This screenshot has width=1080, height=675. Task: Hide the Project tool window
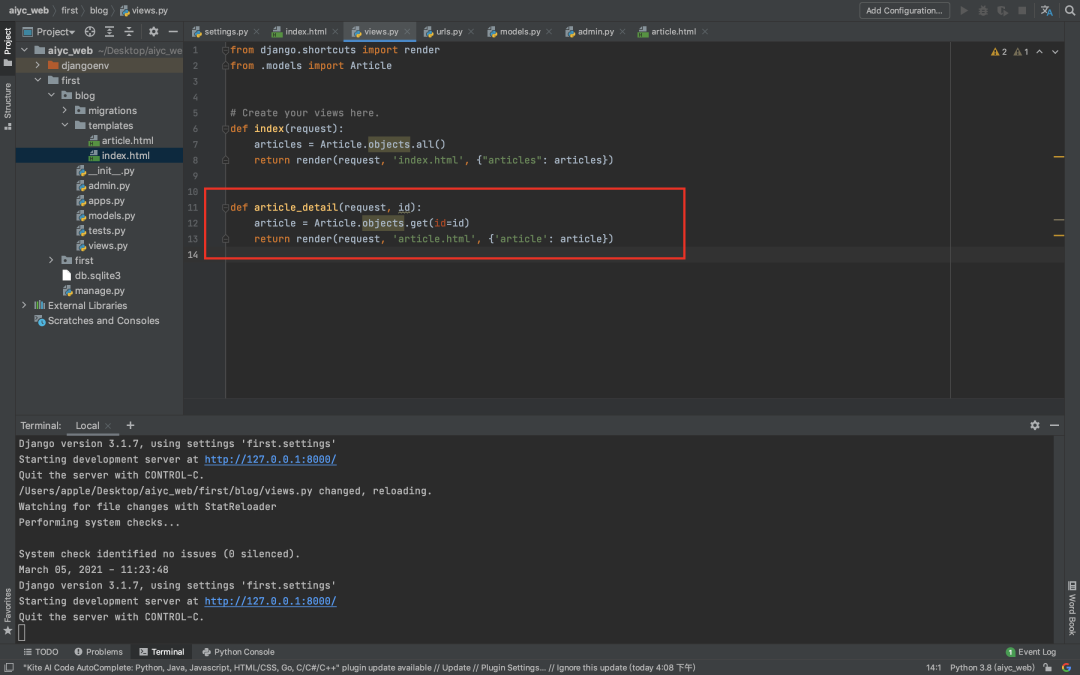coord(173,32)
